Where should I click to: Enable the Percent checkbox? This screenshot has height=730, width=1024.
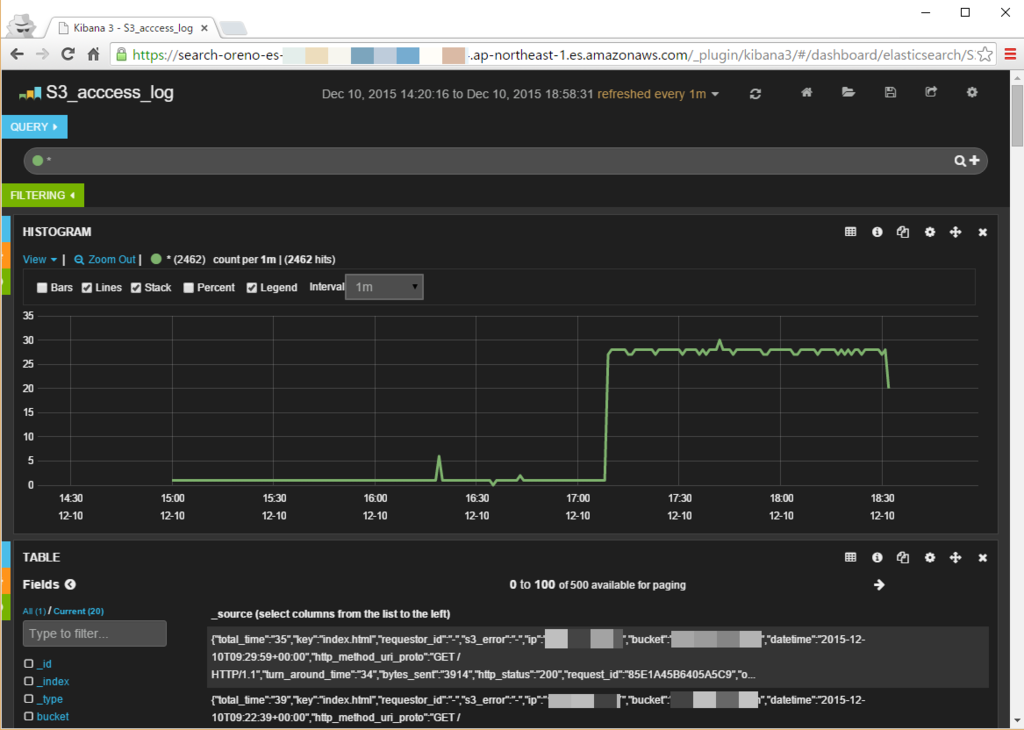pyautogui.click(x=189, y=288)
